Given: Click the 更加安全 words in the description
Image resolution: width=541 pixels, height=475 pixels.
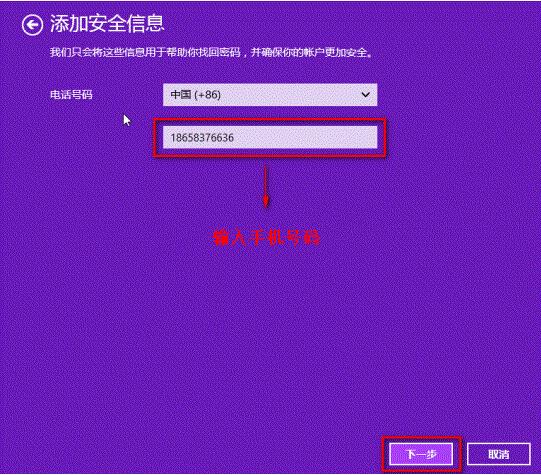Looking at the screenshot, I should [346, 53].
